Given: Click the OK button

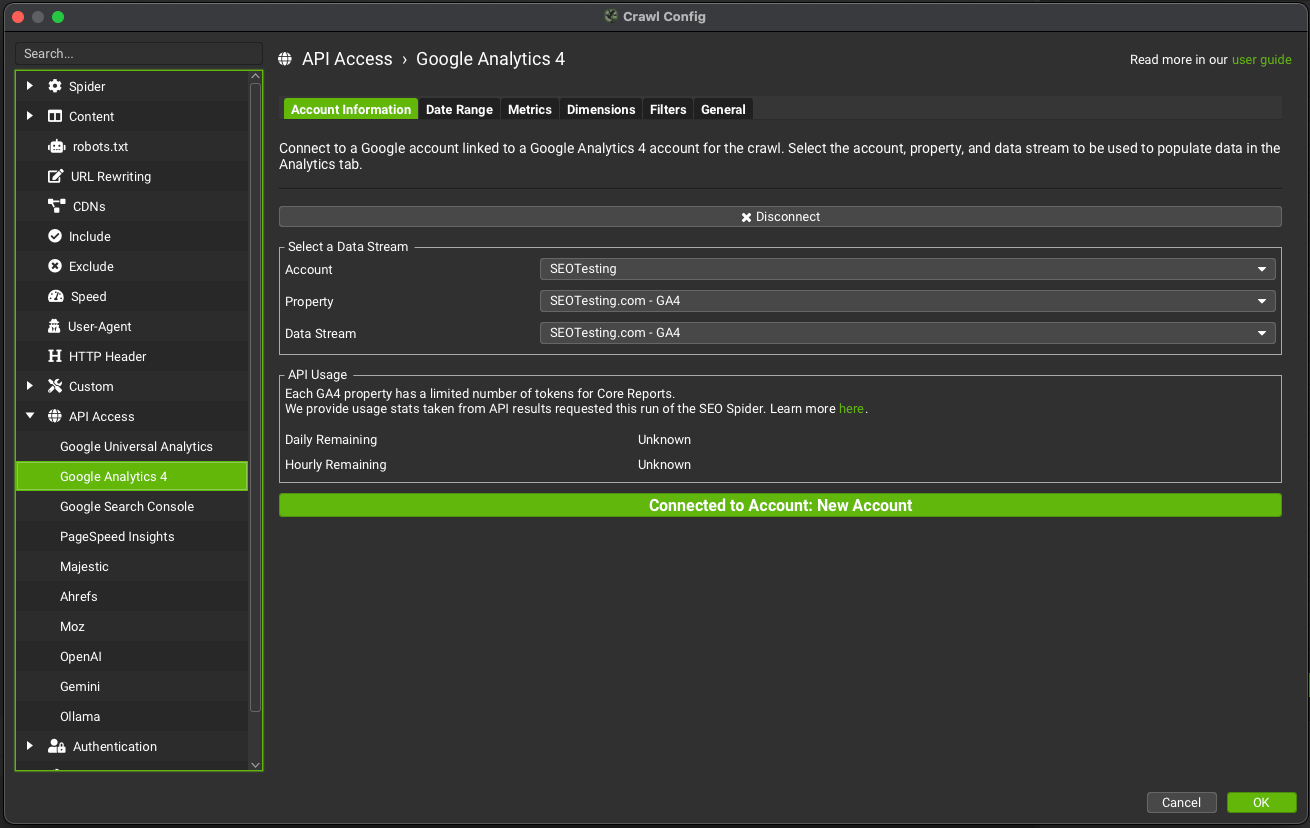Looking at the screenshot, I should point(1261,802).
